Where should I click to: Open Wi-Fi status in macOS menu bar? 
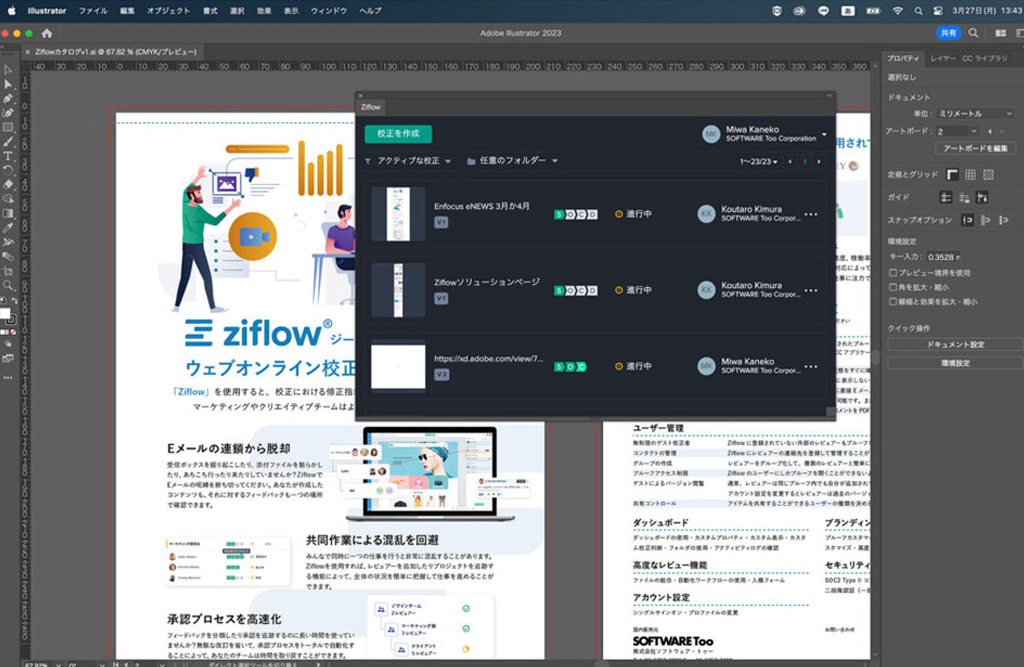[x=898, y=11]
